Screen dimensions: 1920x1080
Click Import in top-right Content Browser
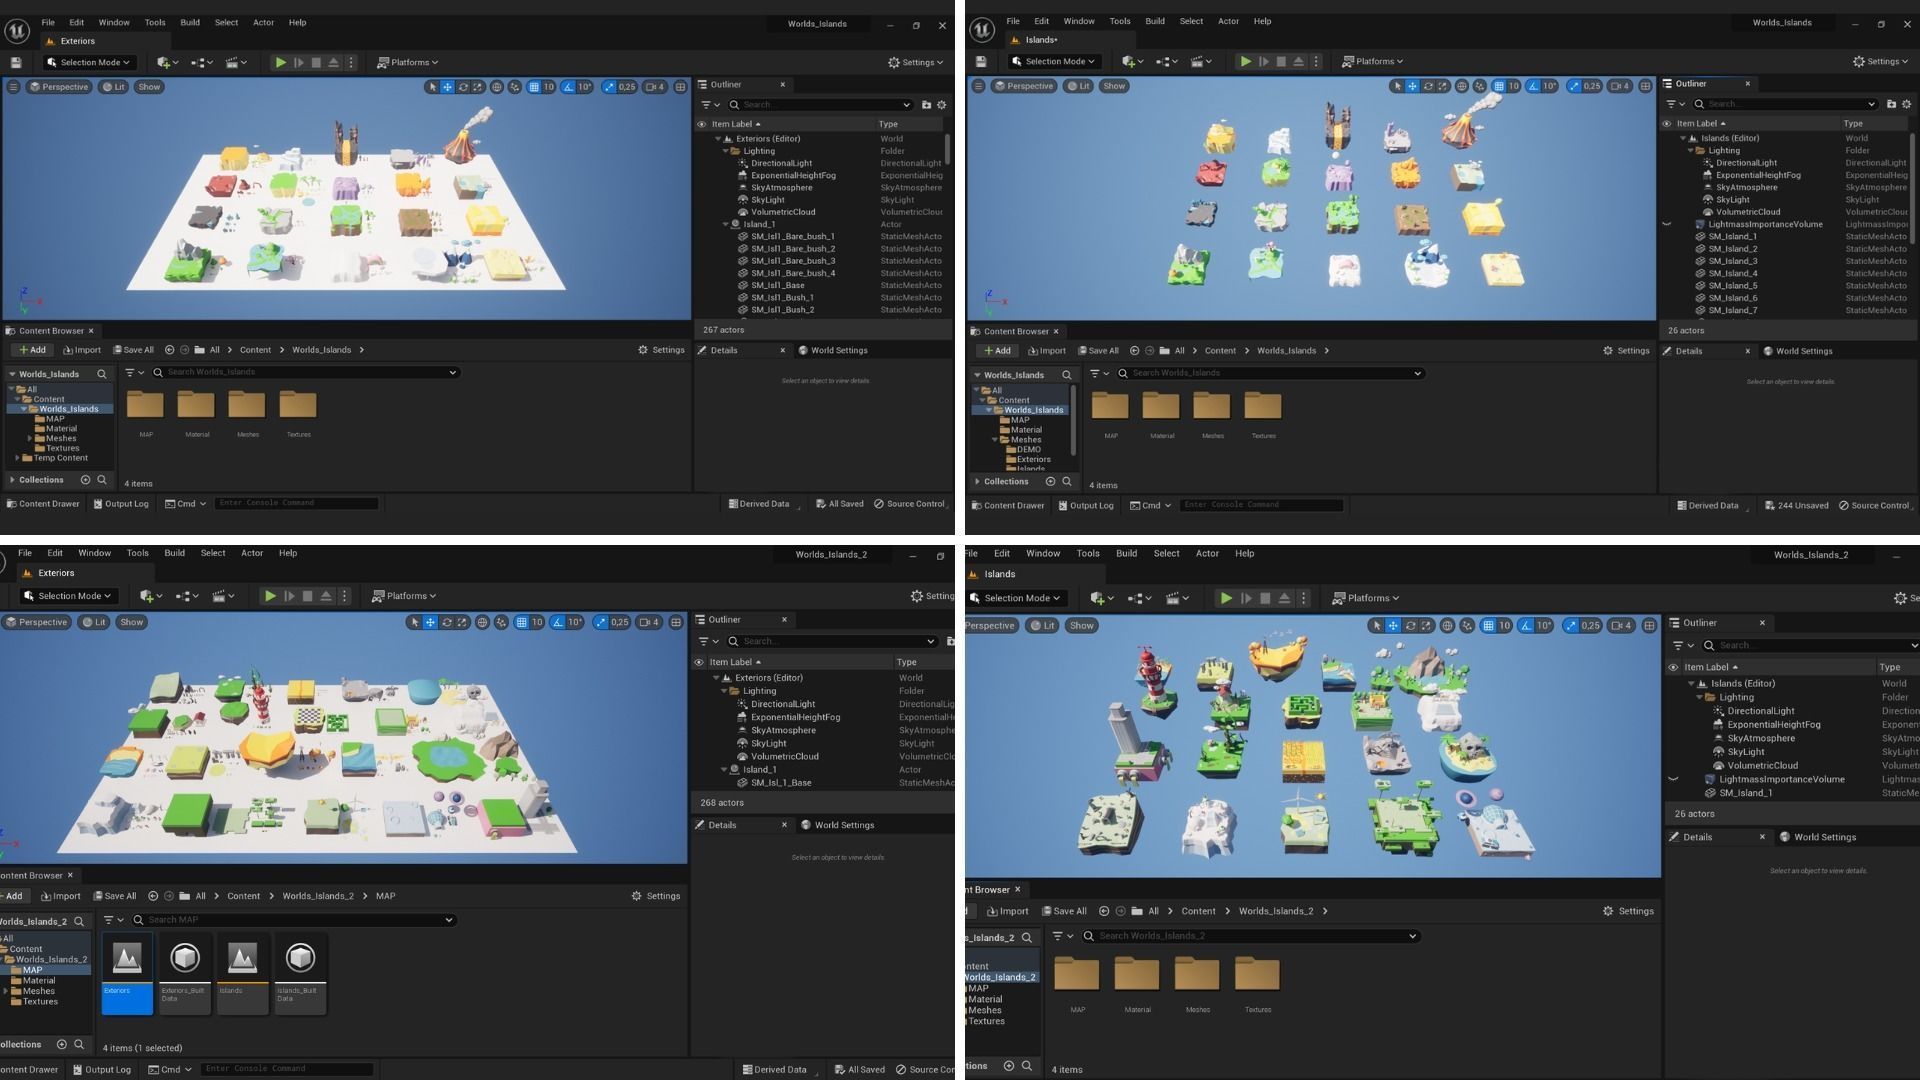click(1046, 351)
